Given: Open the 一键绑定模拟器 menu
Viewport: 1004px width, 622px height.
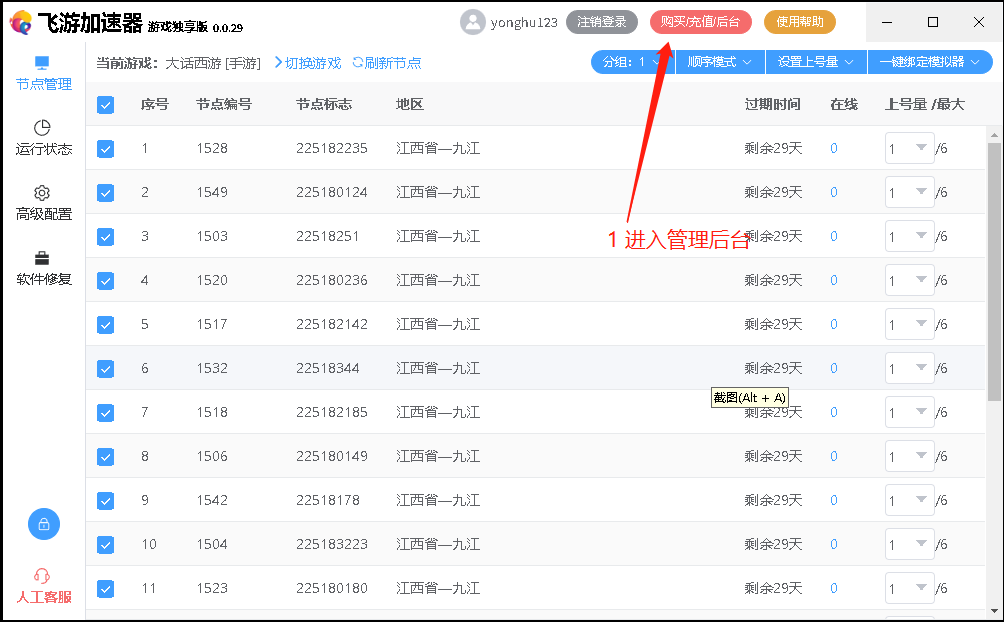Looking at the screenshot, I should click(929, 62).
